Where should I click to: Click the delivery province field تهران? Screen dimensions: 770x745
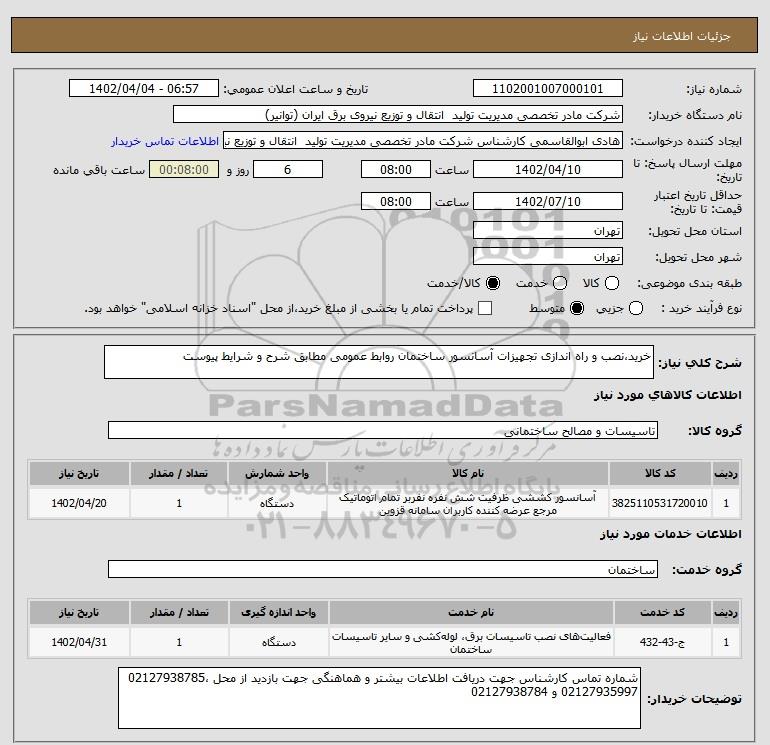[x=548, y=230]
